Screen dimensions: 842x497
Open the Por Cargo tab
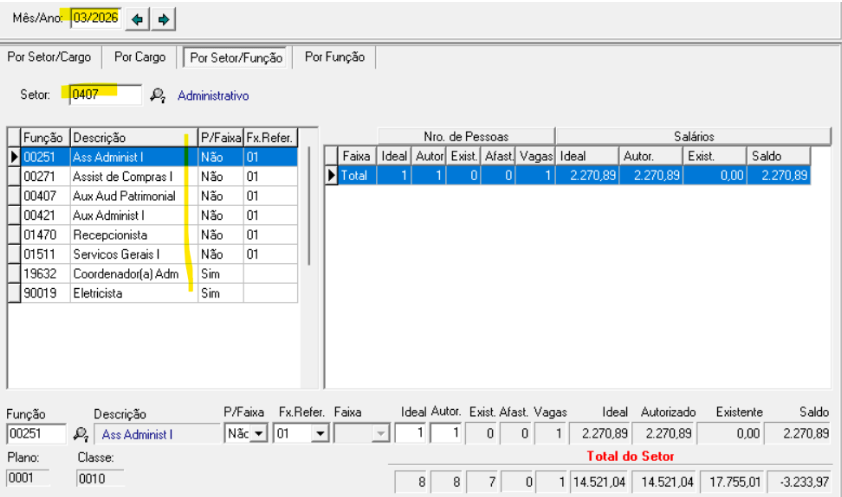point(140,58)
